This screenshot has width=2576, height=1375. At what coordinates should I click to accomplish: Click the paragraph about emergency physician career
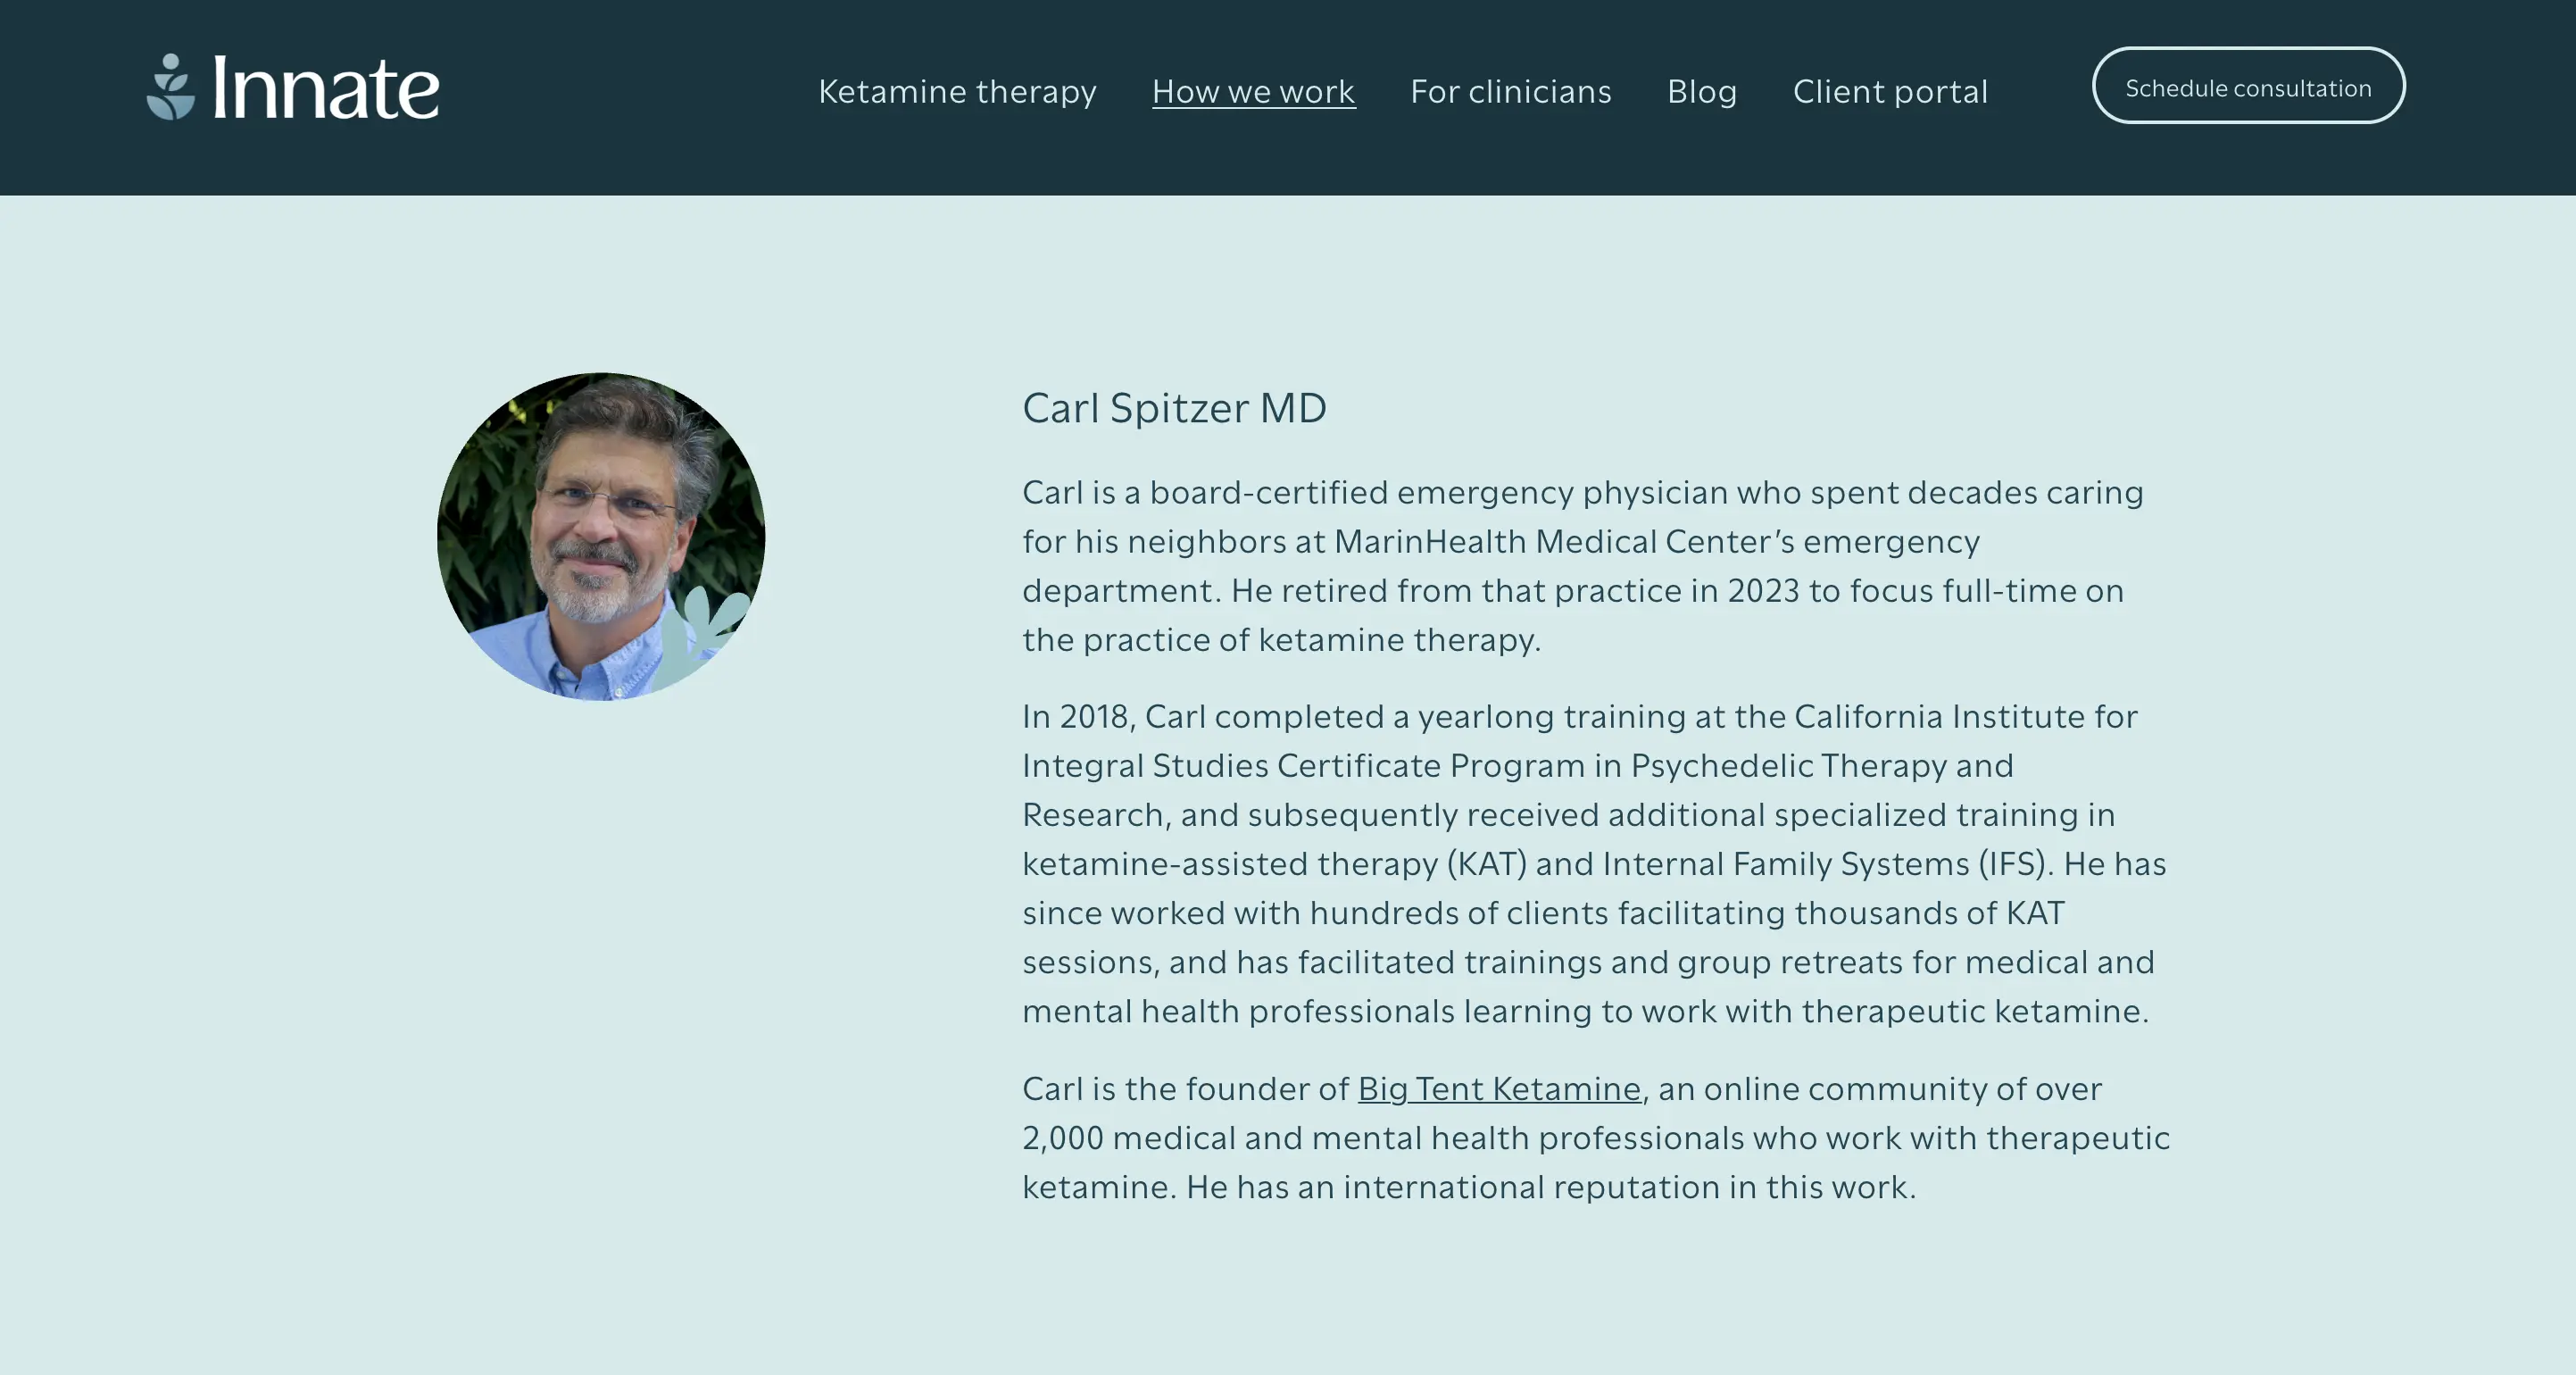1580,566
